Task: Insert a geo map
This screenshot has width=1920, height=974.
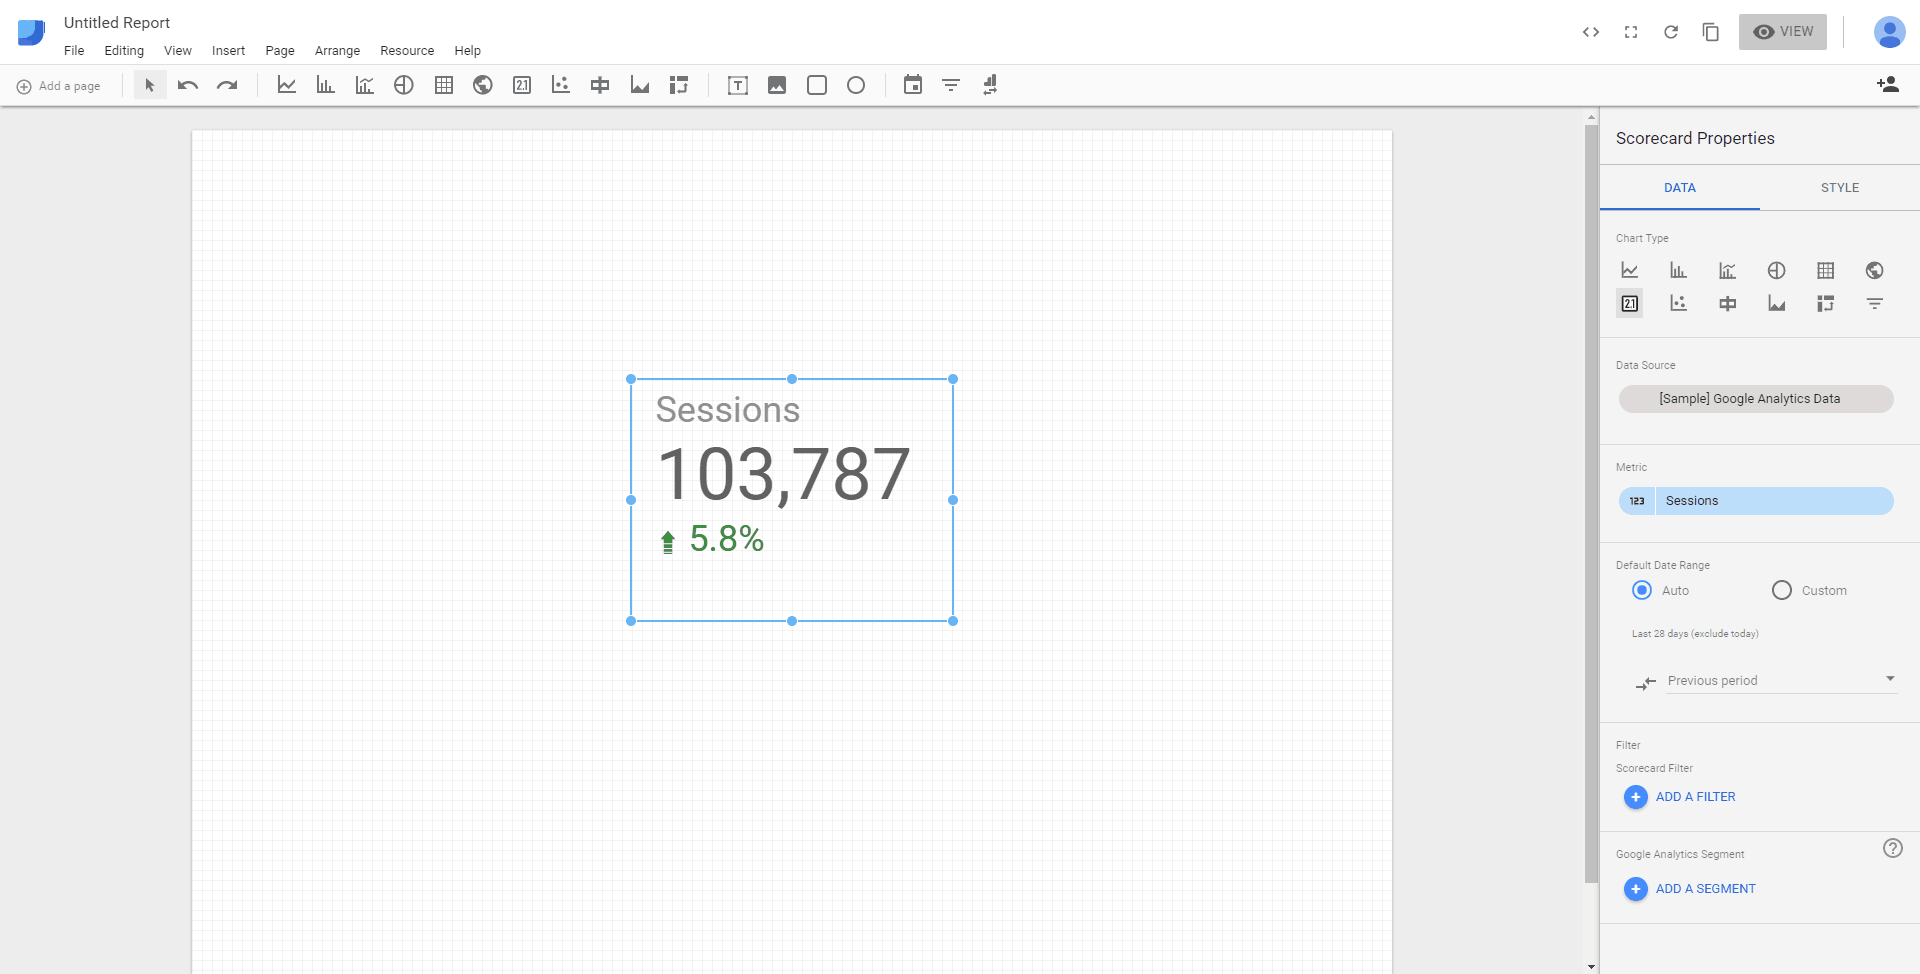Action: [482, 85]
